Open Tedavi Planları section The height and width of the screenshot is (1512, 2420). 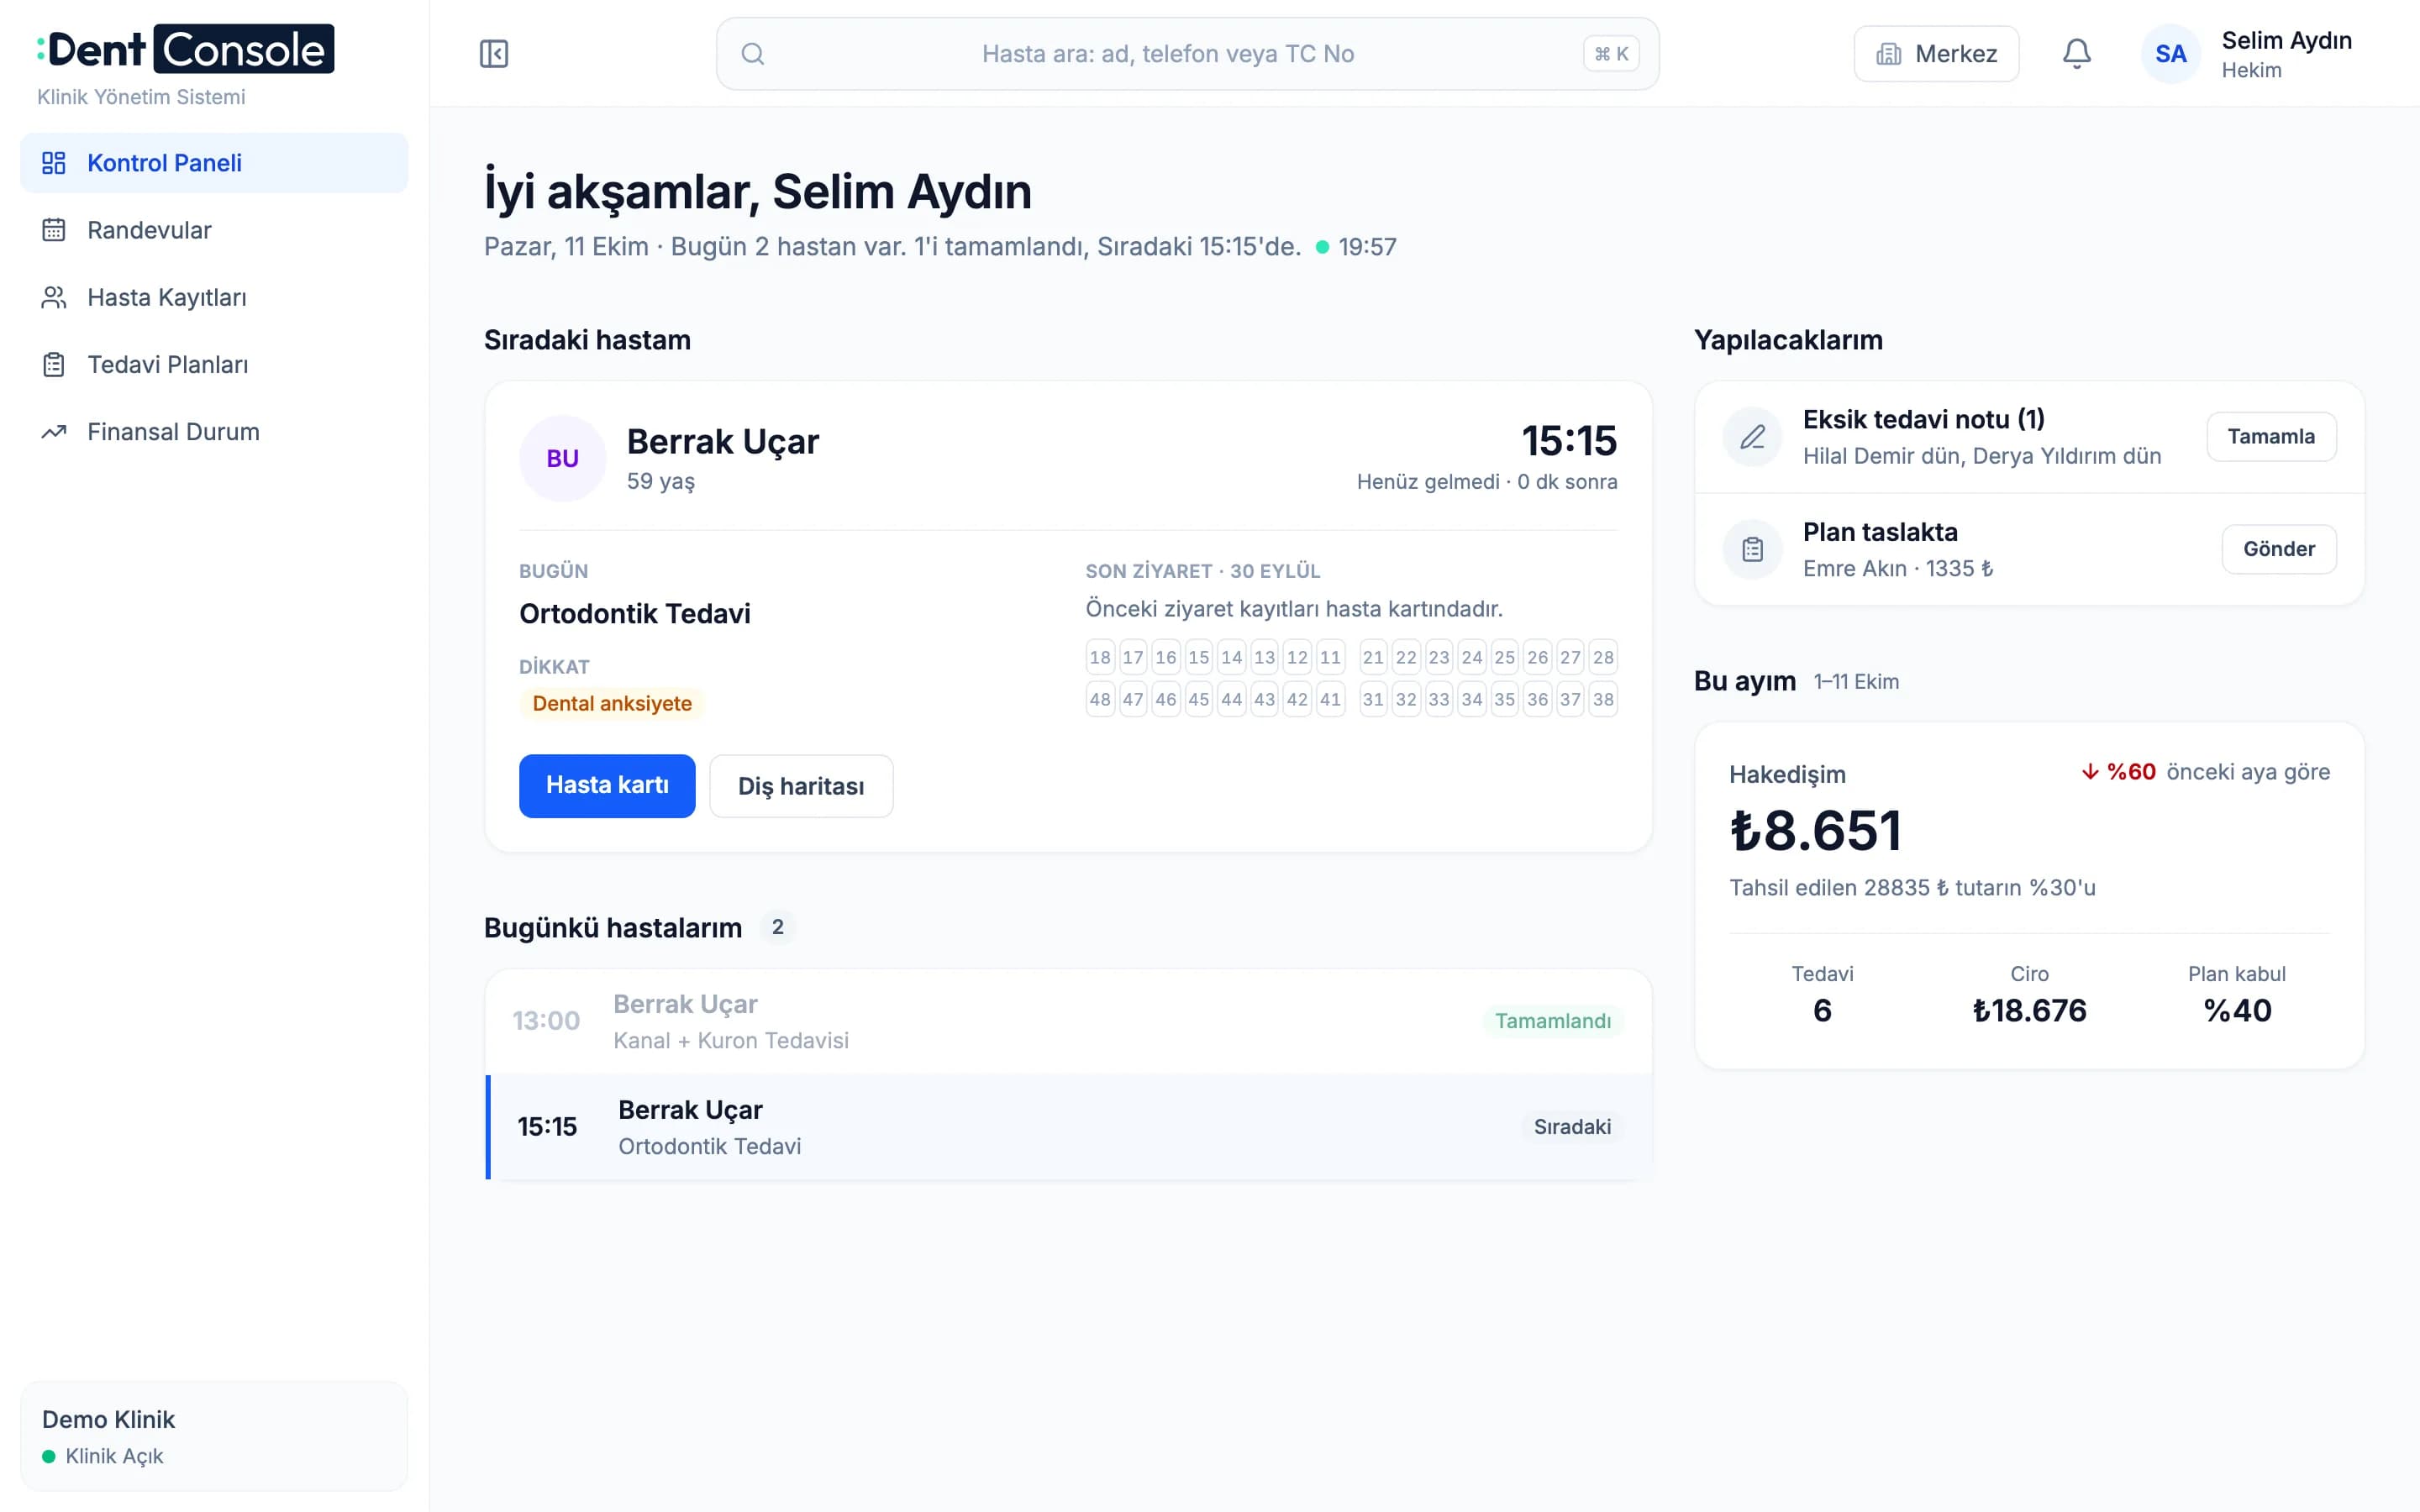click(214, 364)
